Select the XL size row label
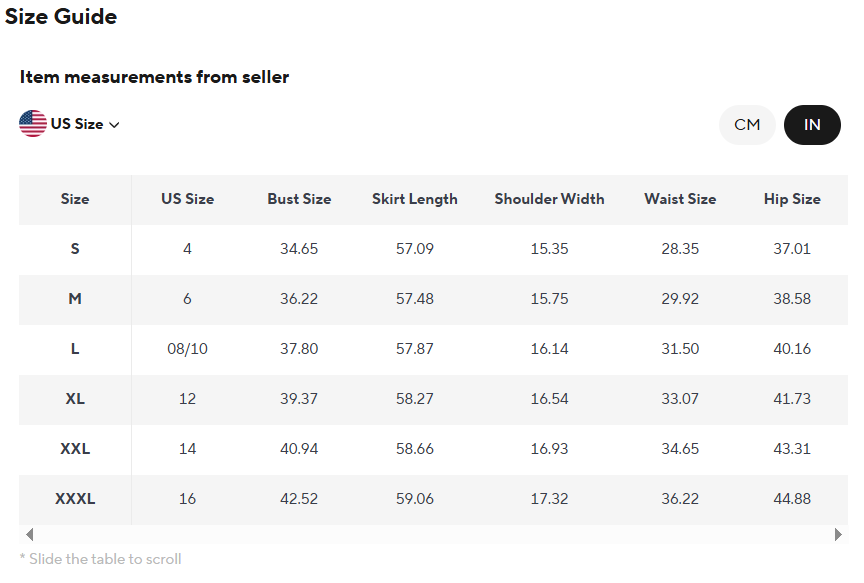This screenshot has height=583, width=864. 75,399
